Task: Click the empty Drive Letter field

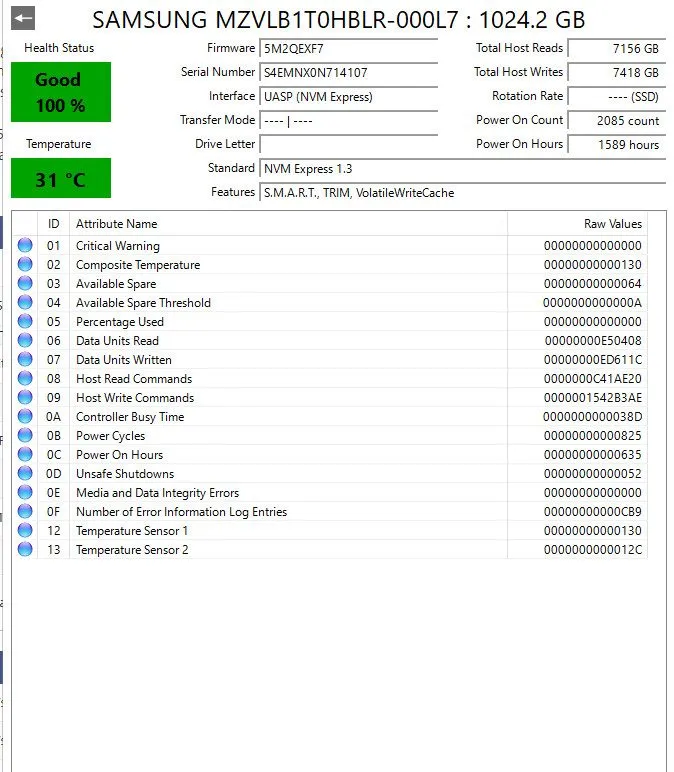Action: point(349,144)
